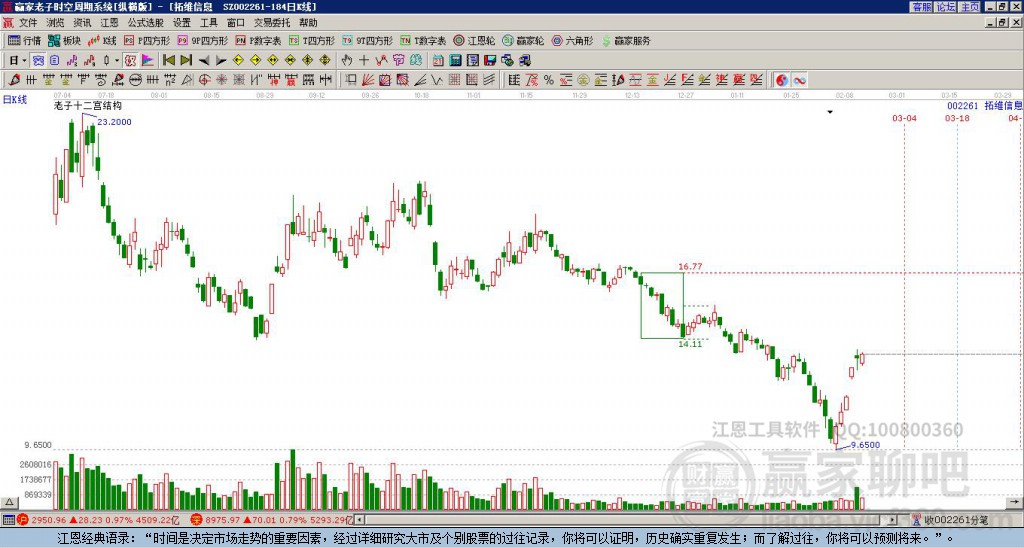This screenshot has height=548, width=1024.
Task: Click the 14.11 price level label
Action: coord(690,344)
